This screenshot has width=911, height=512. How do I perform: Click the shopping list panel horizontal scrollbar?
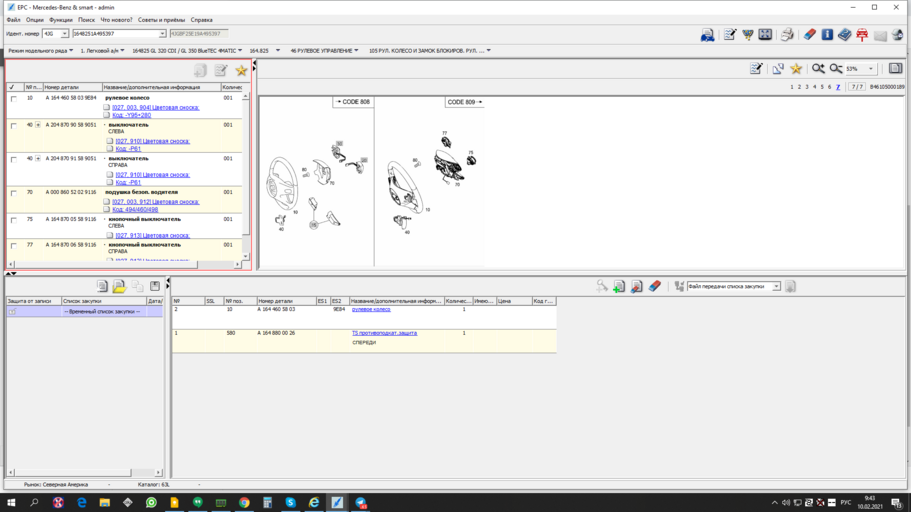tap(85, 472)
